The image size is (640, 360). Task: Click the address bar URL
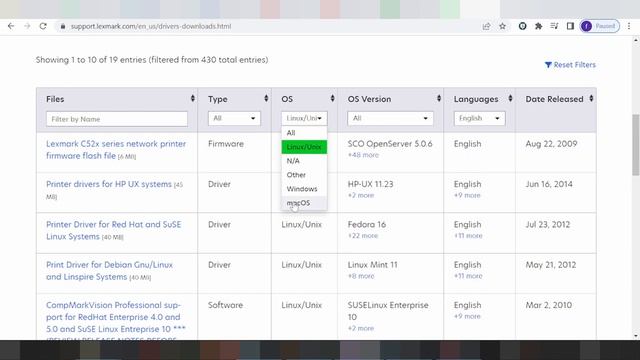pos(151,26)
